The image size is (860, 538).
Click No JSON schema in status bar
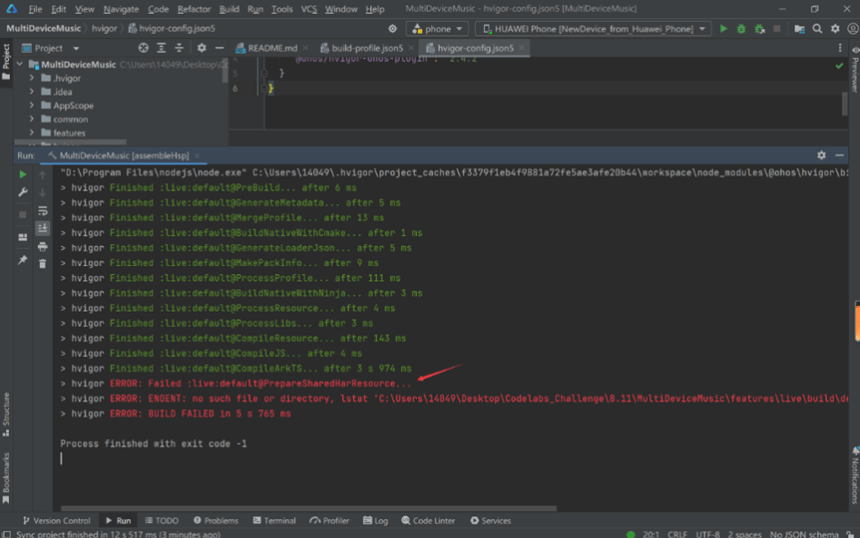pos(804,534)
